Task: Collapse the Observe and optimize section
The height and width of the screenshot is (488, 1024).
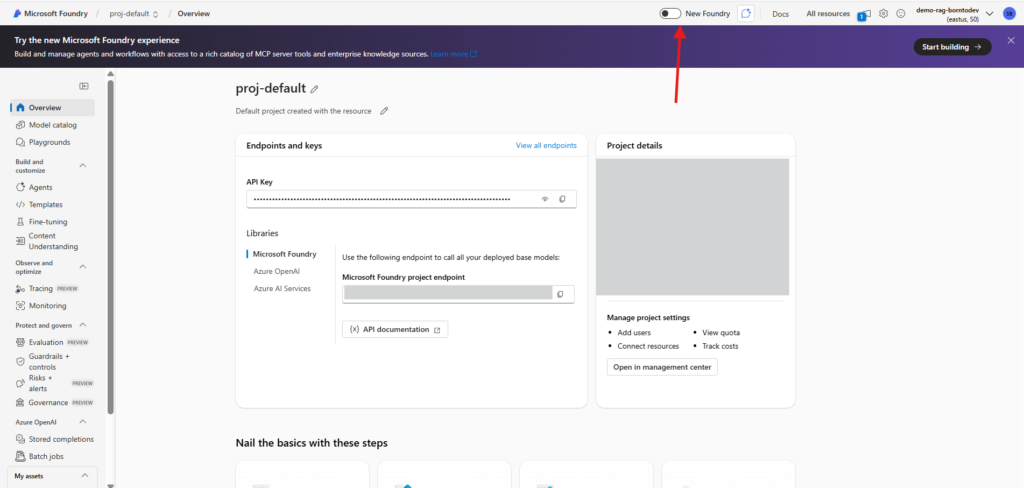Action: 83,267
